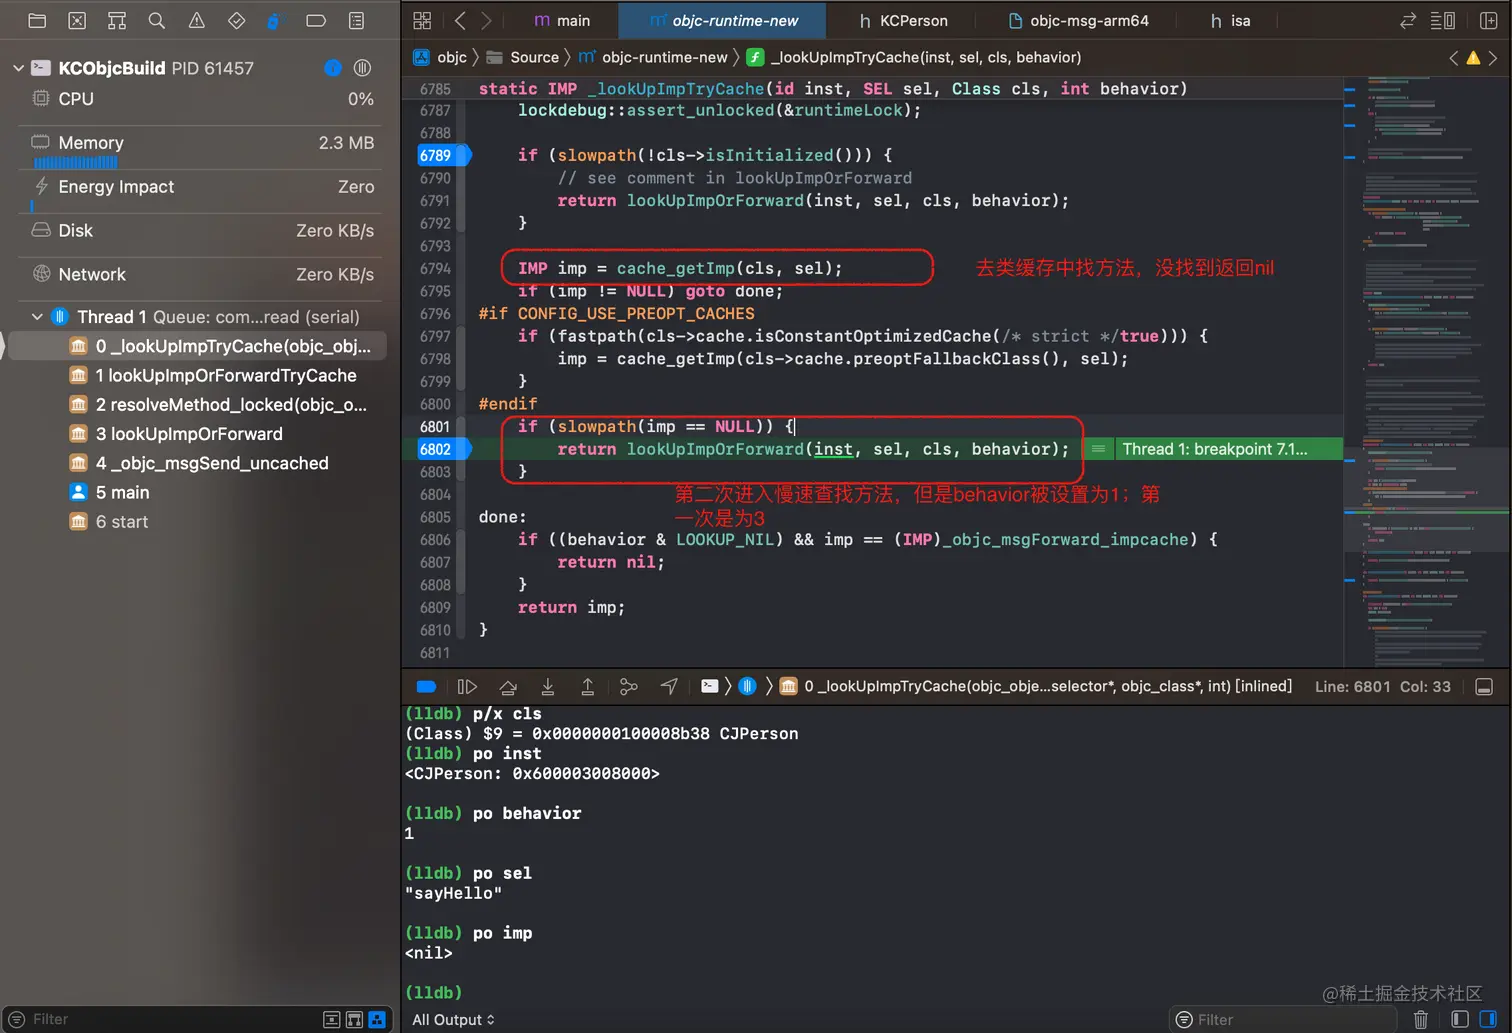Clear the console with trash icon
This screenshot has height=1033, width=1512.
click(1421, 1019)
